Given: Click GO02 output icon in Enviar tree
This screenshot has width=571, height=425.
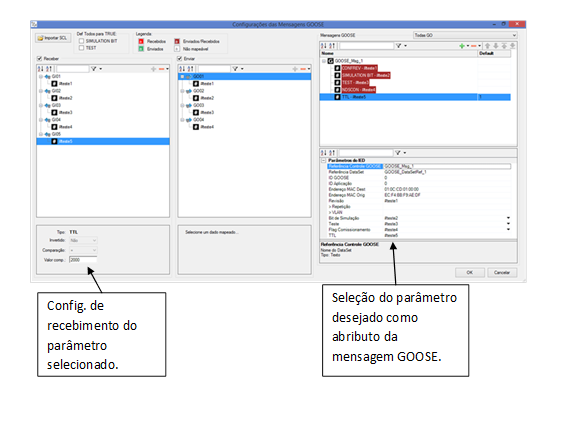Looking at the screenshot, I should [189, 91].
